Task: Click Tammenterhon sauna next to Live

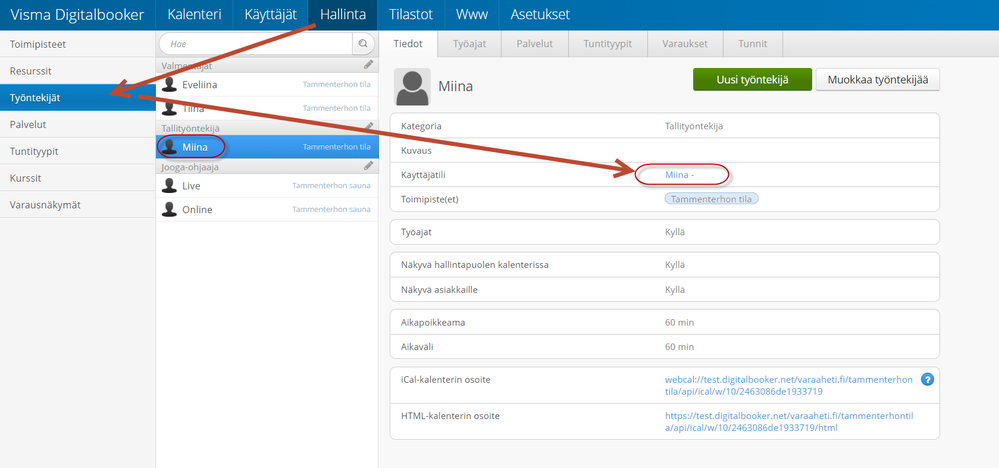Action: [x=331, y=186]
